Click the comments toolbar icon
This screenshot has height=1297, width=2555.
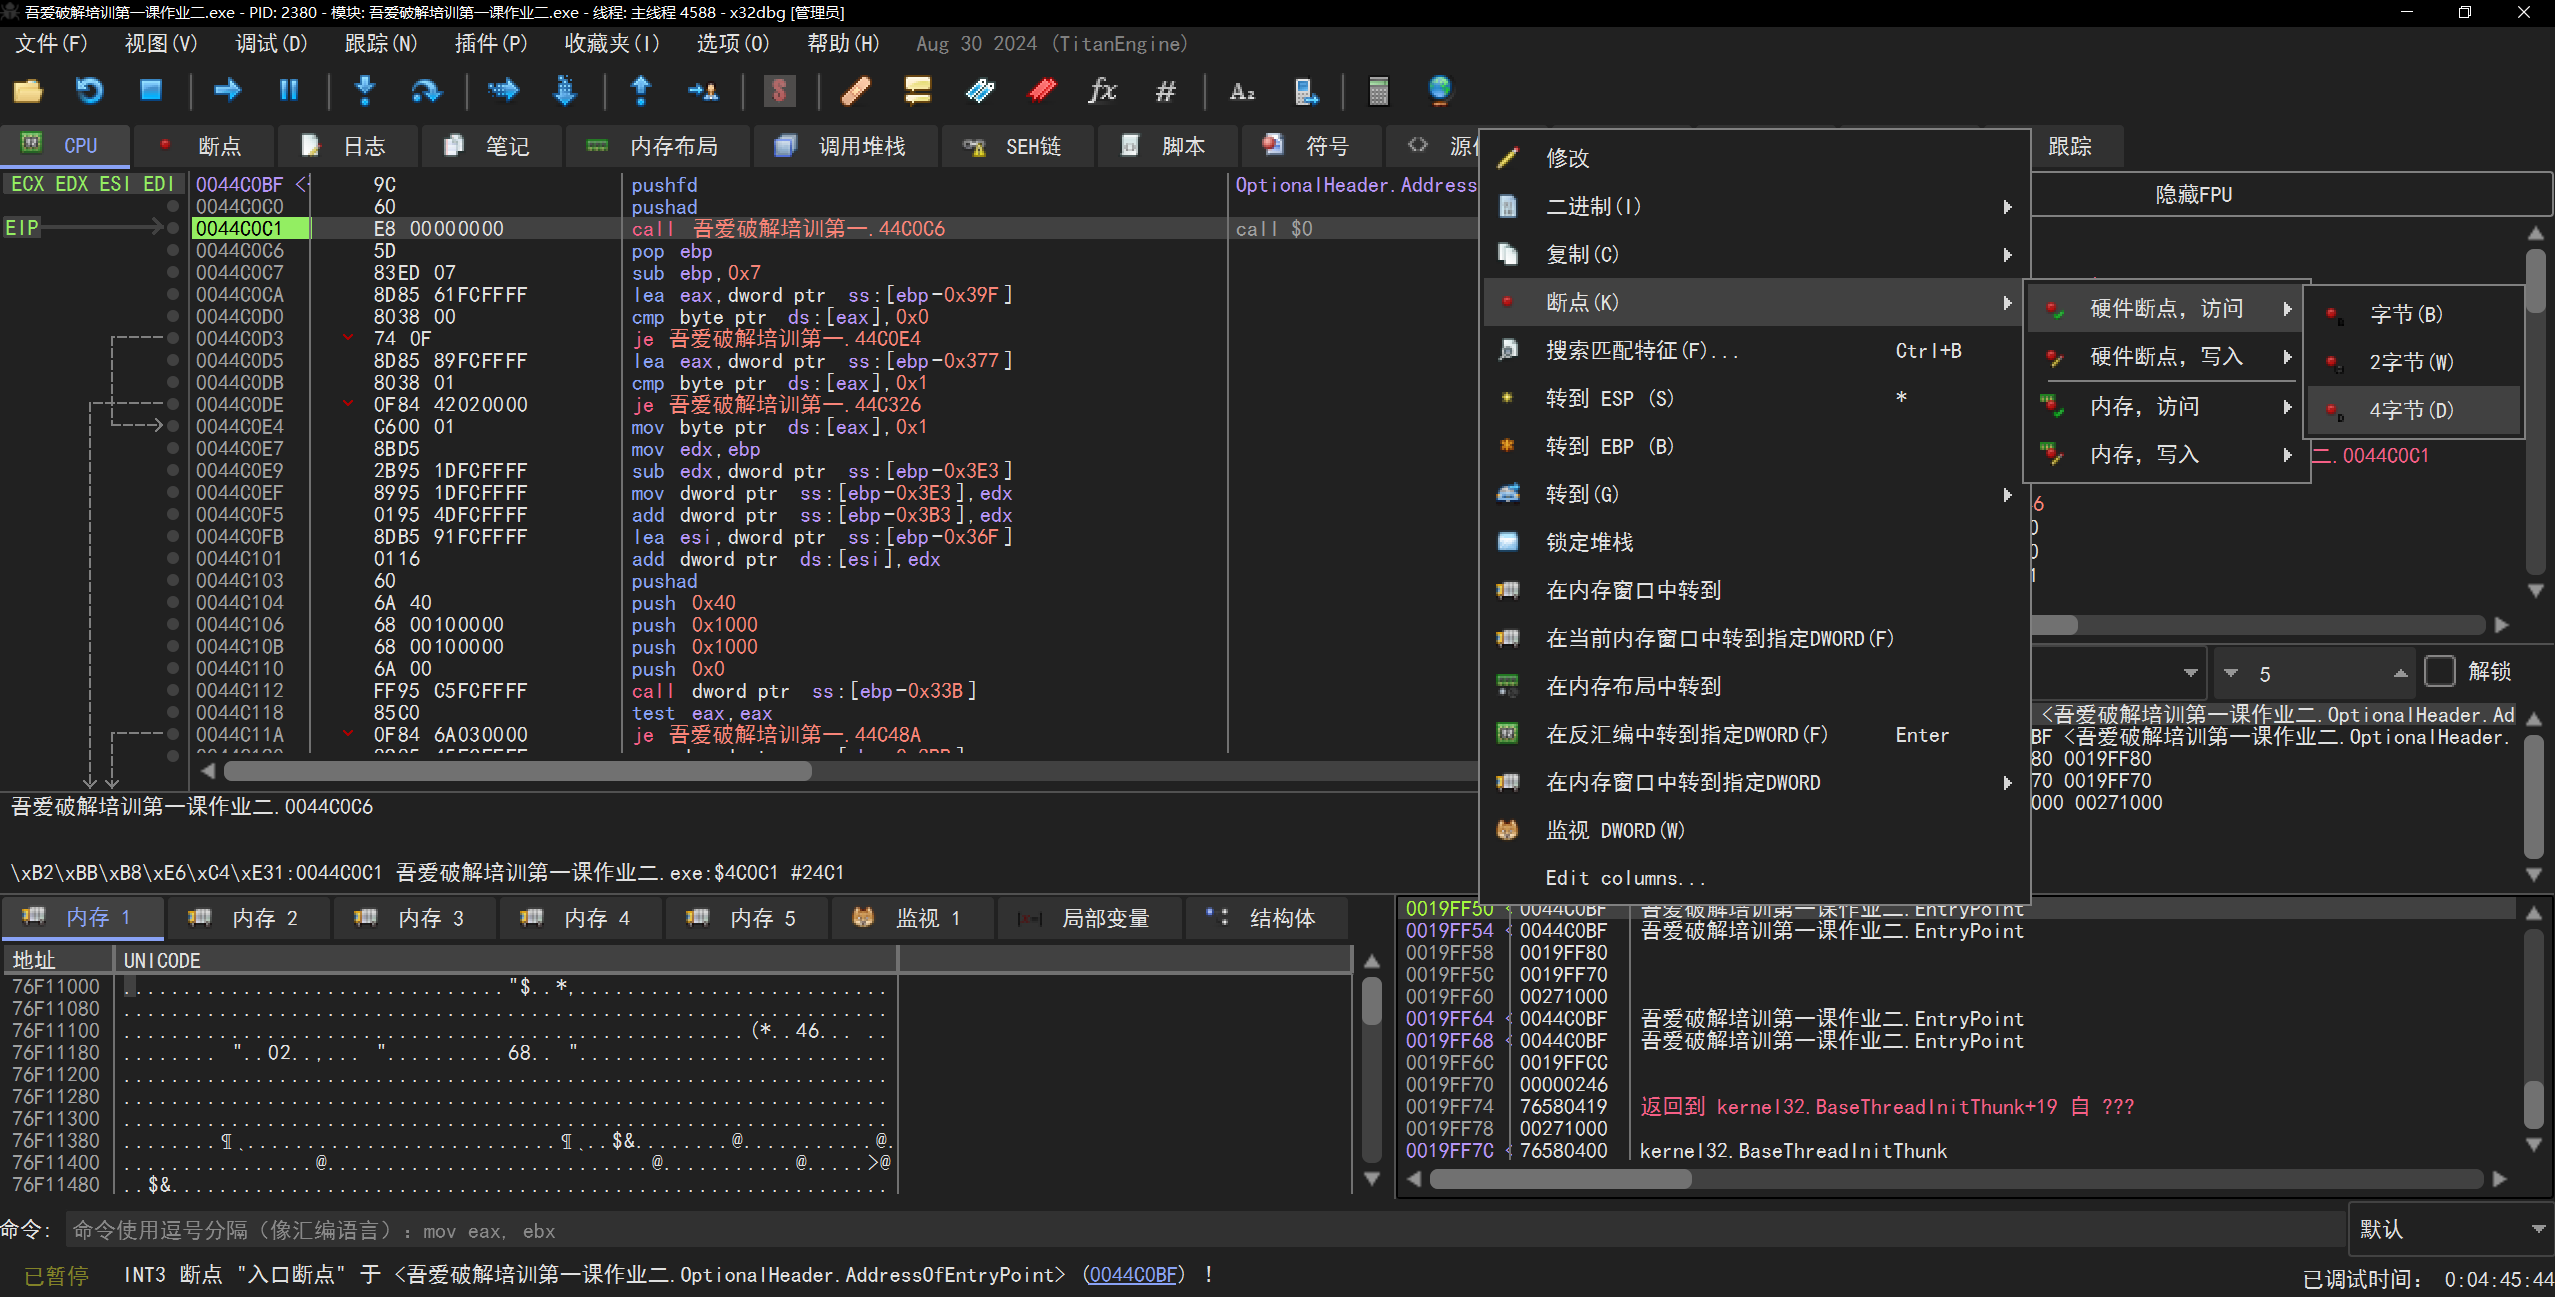917,91
